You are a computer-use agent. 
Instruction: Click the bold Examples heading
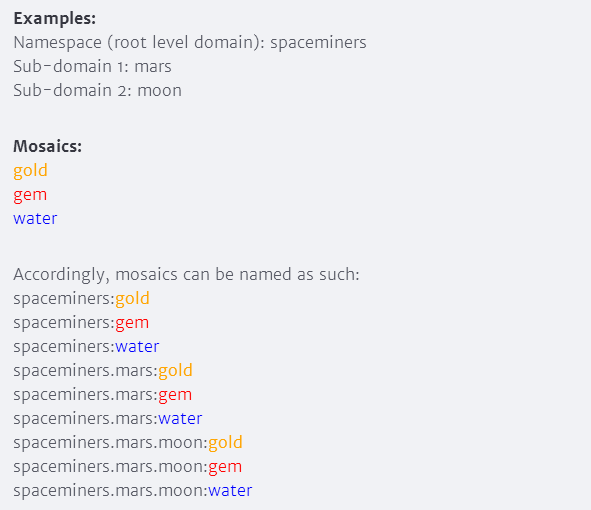(55, 18)
